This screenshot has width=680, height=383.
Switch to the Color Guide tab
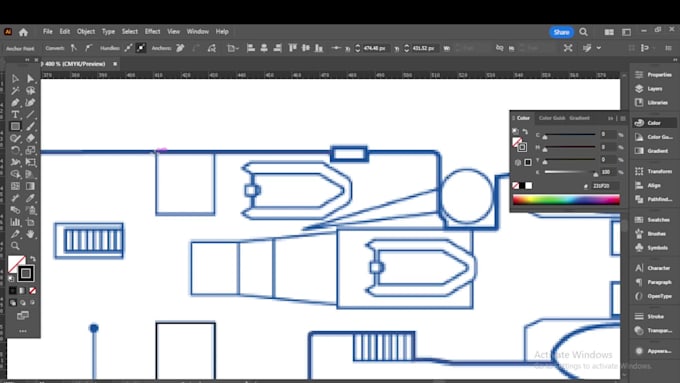(552, 118)
